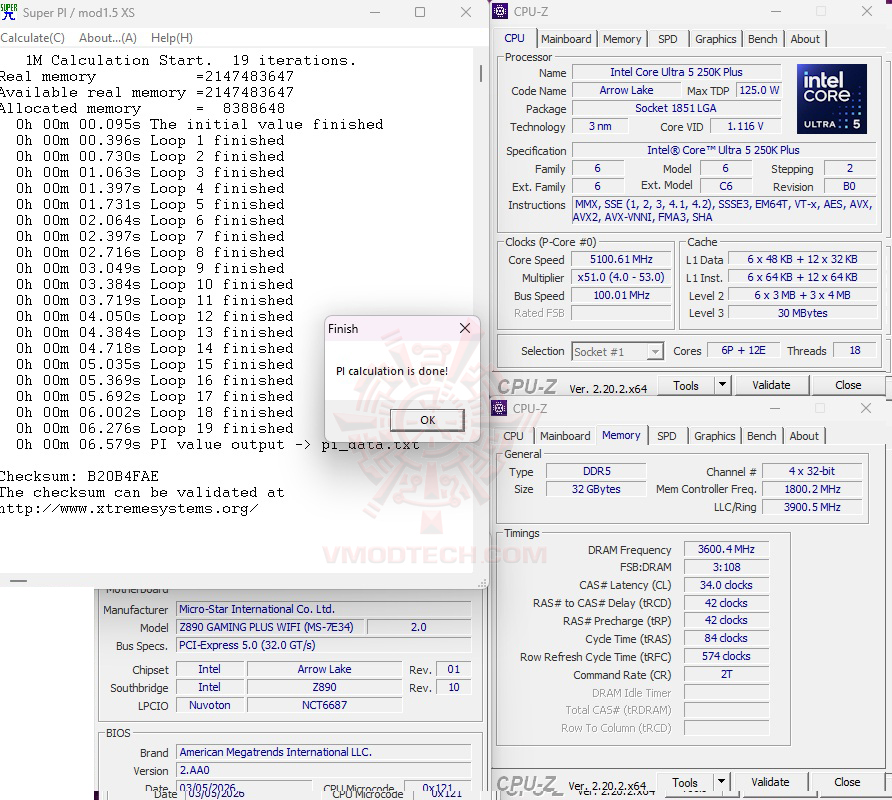Click the Intel Core Ultra 5 250K Plus name field
Viewport: 892px width, 800px height.
(x=676, y=72)
